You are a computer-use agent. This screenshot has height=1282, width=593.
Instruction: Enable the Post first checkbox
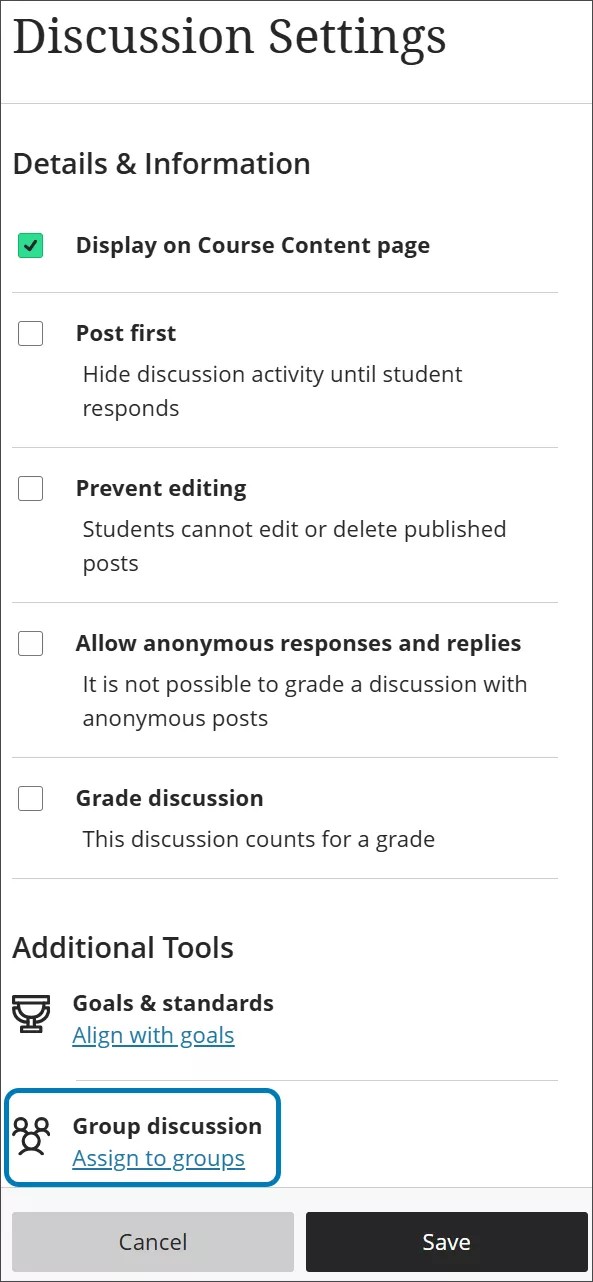pyautogui.click(x=30, y=333)
